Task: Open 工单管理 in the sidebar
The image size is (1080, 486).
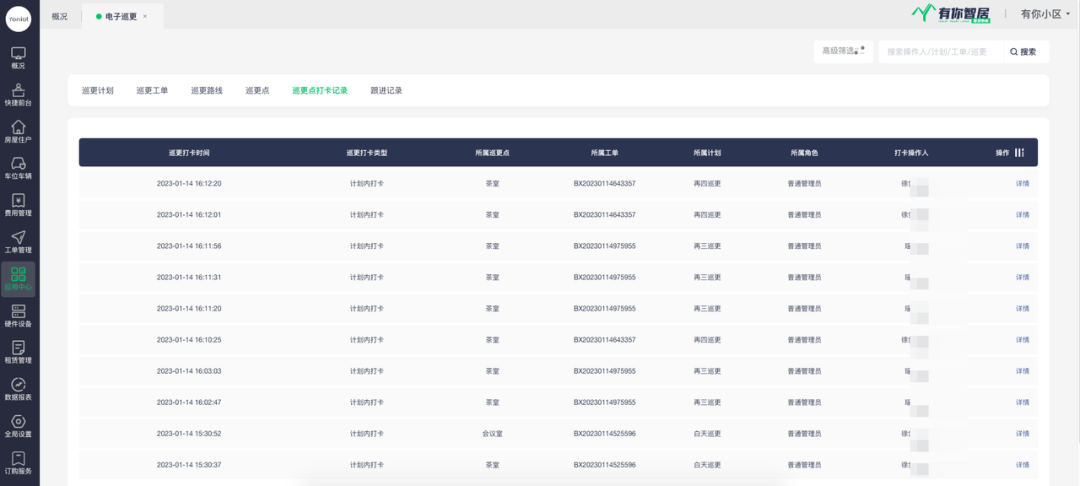Action: coord(18,242)
